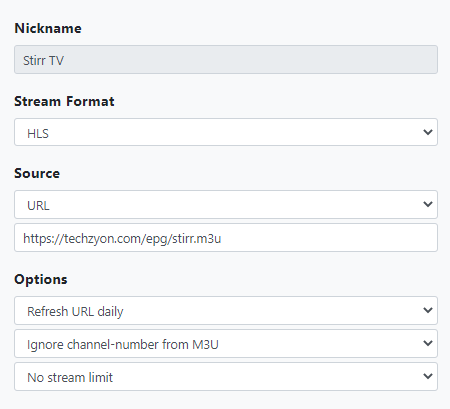Click the Stream Format dropdown arrow
The width and height of the screenshot is (450, 409).
(x=428, y=132)
